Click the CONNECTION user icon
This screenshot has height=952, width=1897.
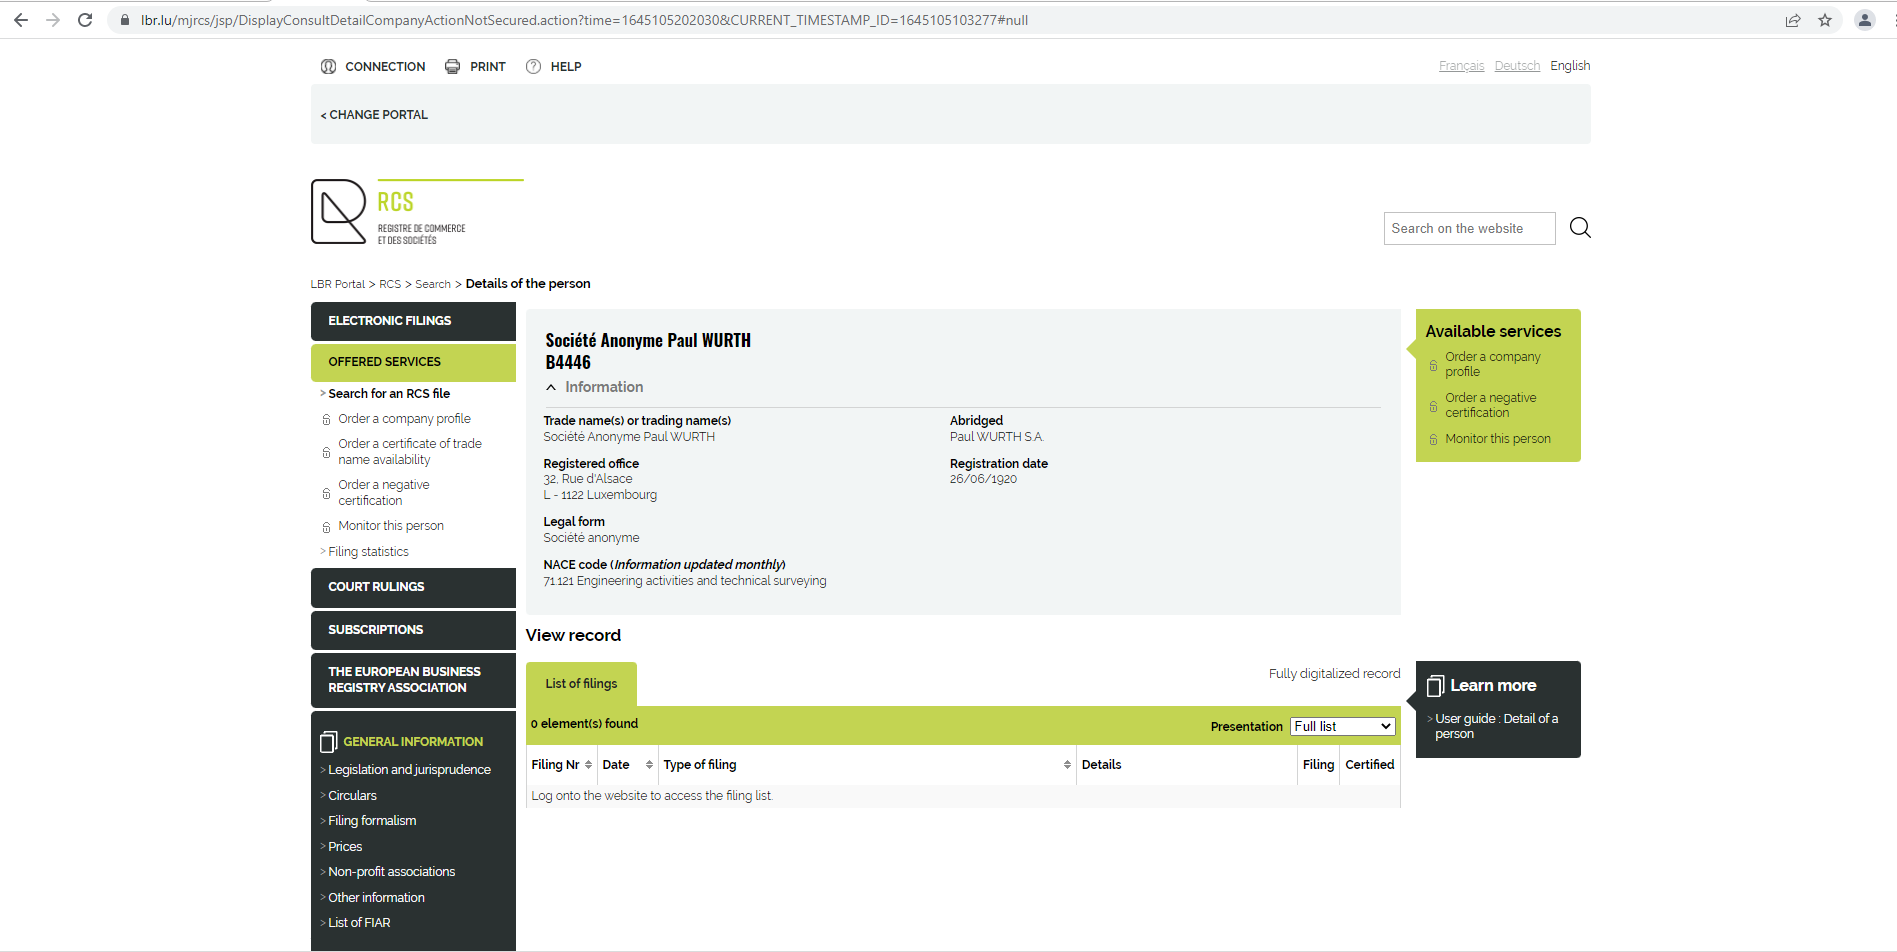pos(328,67)
